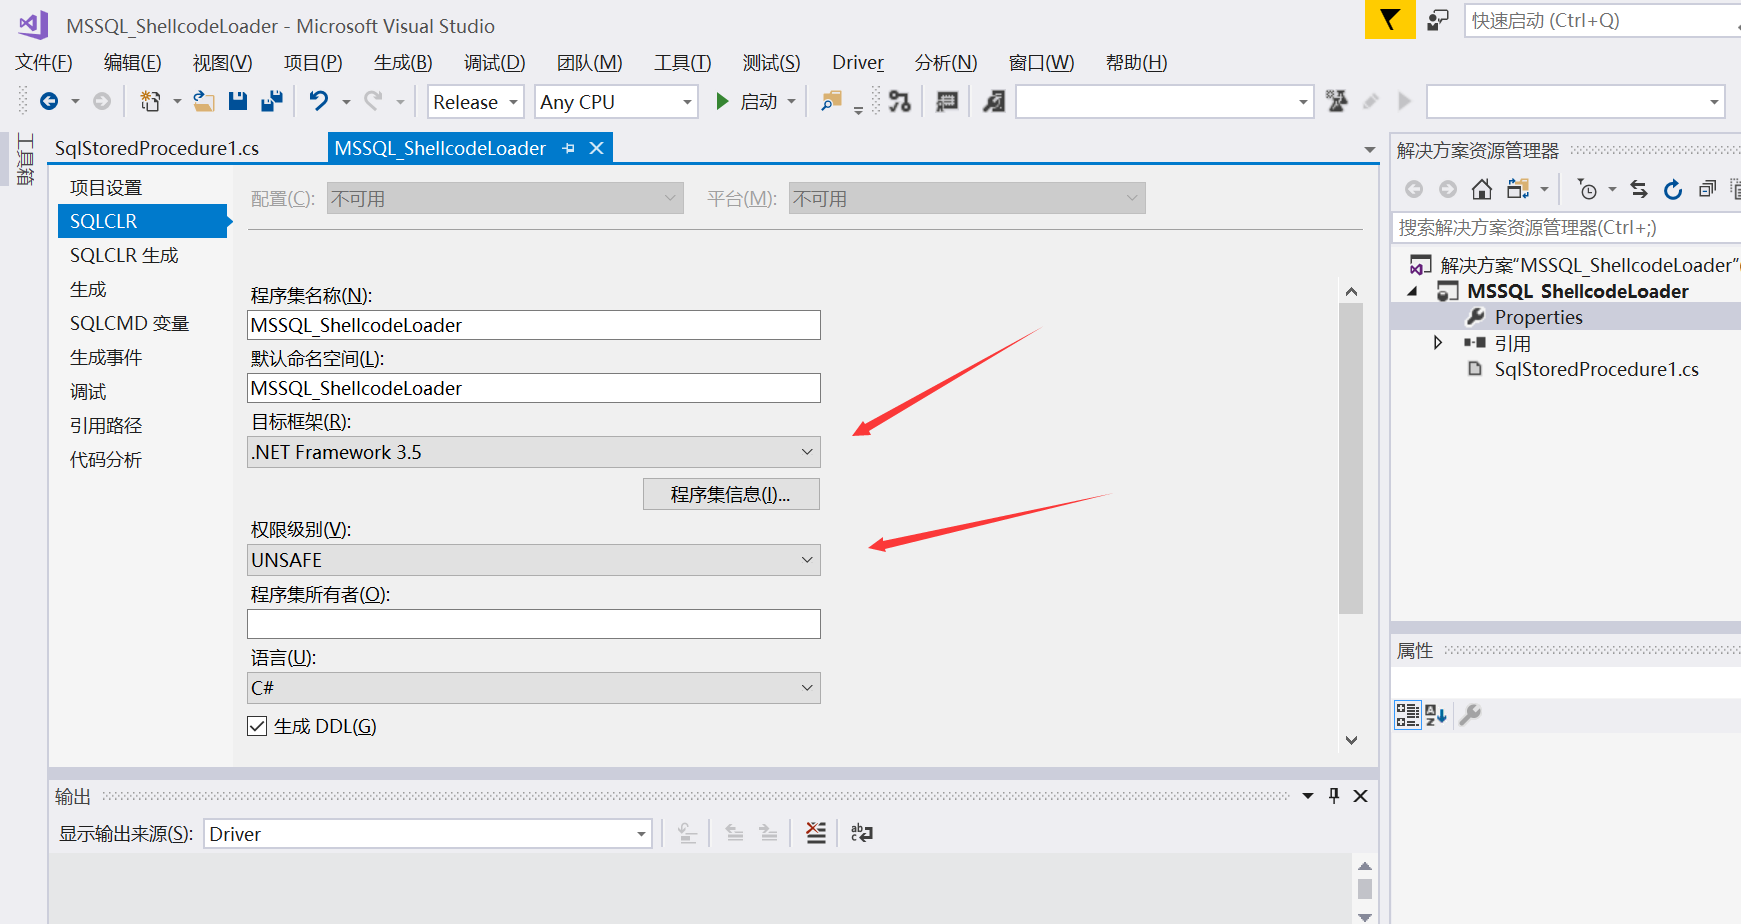Select the SQLCMD 变量 page
The image size is (1741, 924).
coord(129,323)
